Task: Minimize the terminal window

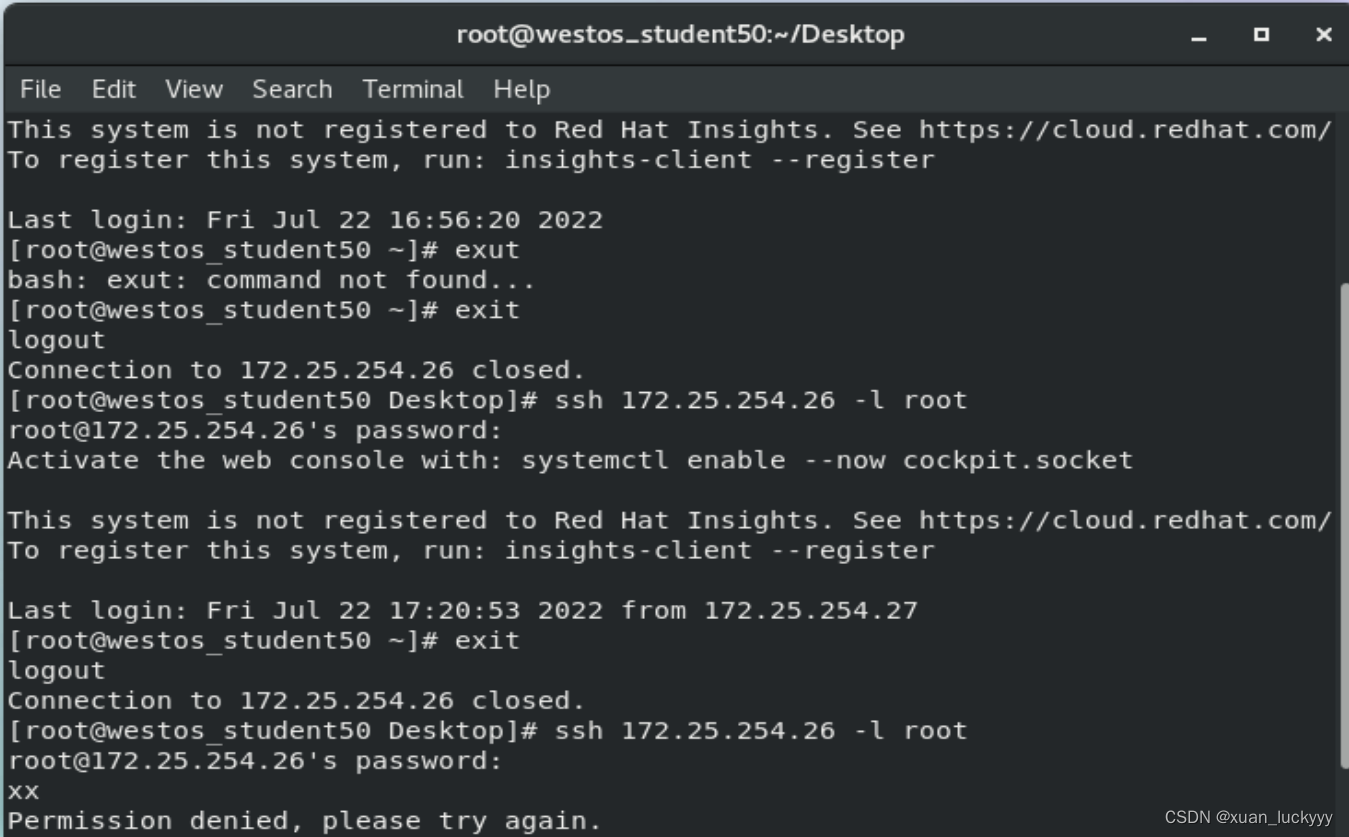Action: click(x=1199, y=35)
